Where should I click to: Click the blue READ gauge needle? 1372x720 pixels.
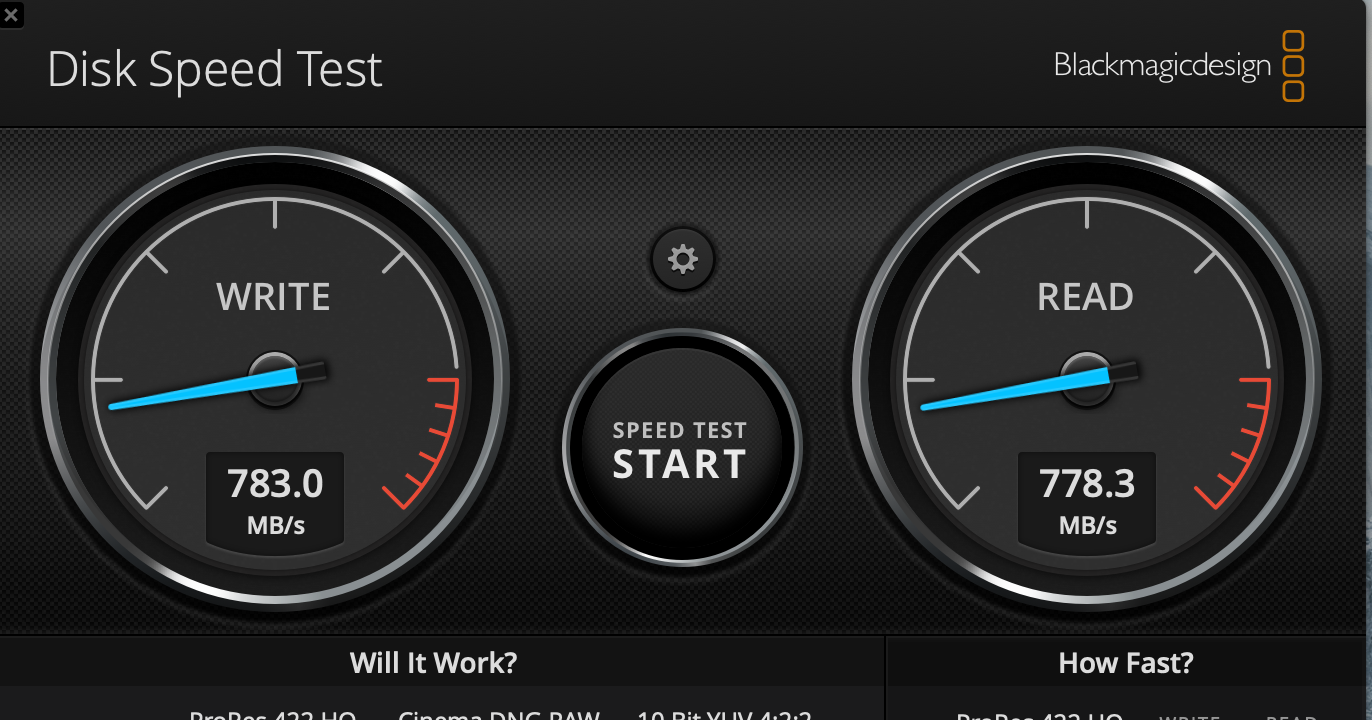[x=1017, y=389]
